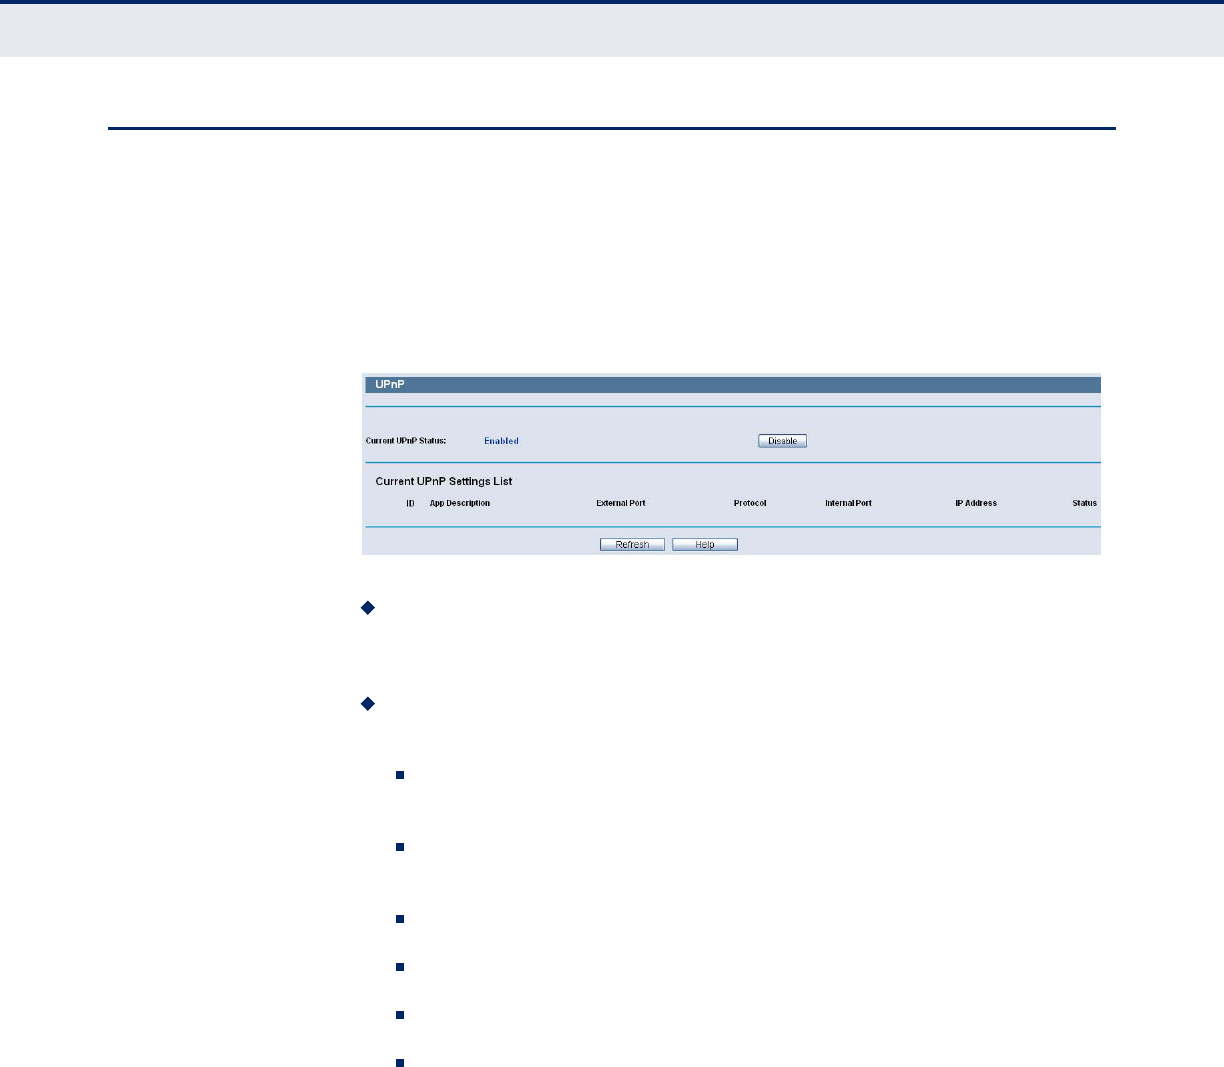The width and height of the screenshot is (1224, 1067).
Task: Click the UPnP section header
Action: click(x=731, y=384)
